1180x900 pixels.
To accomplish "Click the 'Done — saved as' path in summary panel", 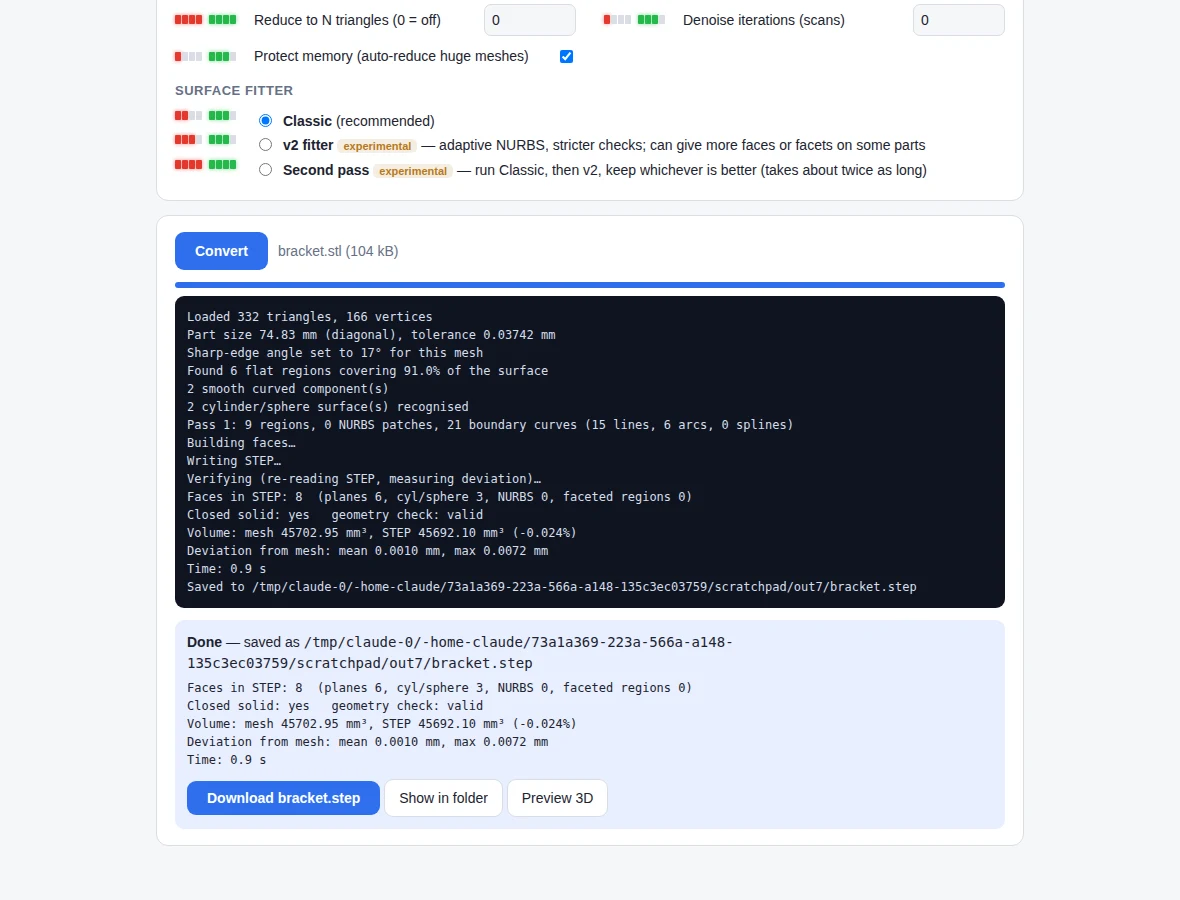I will [460, 652].
